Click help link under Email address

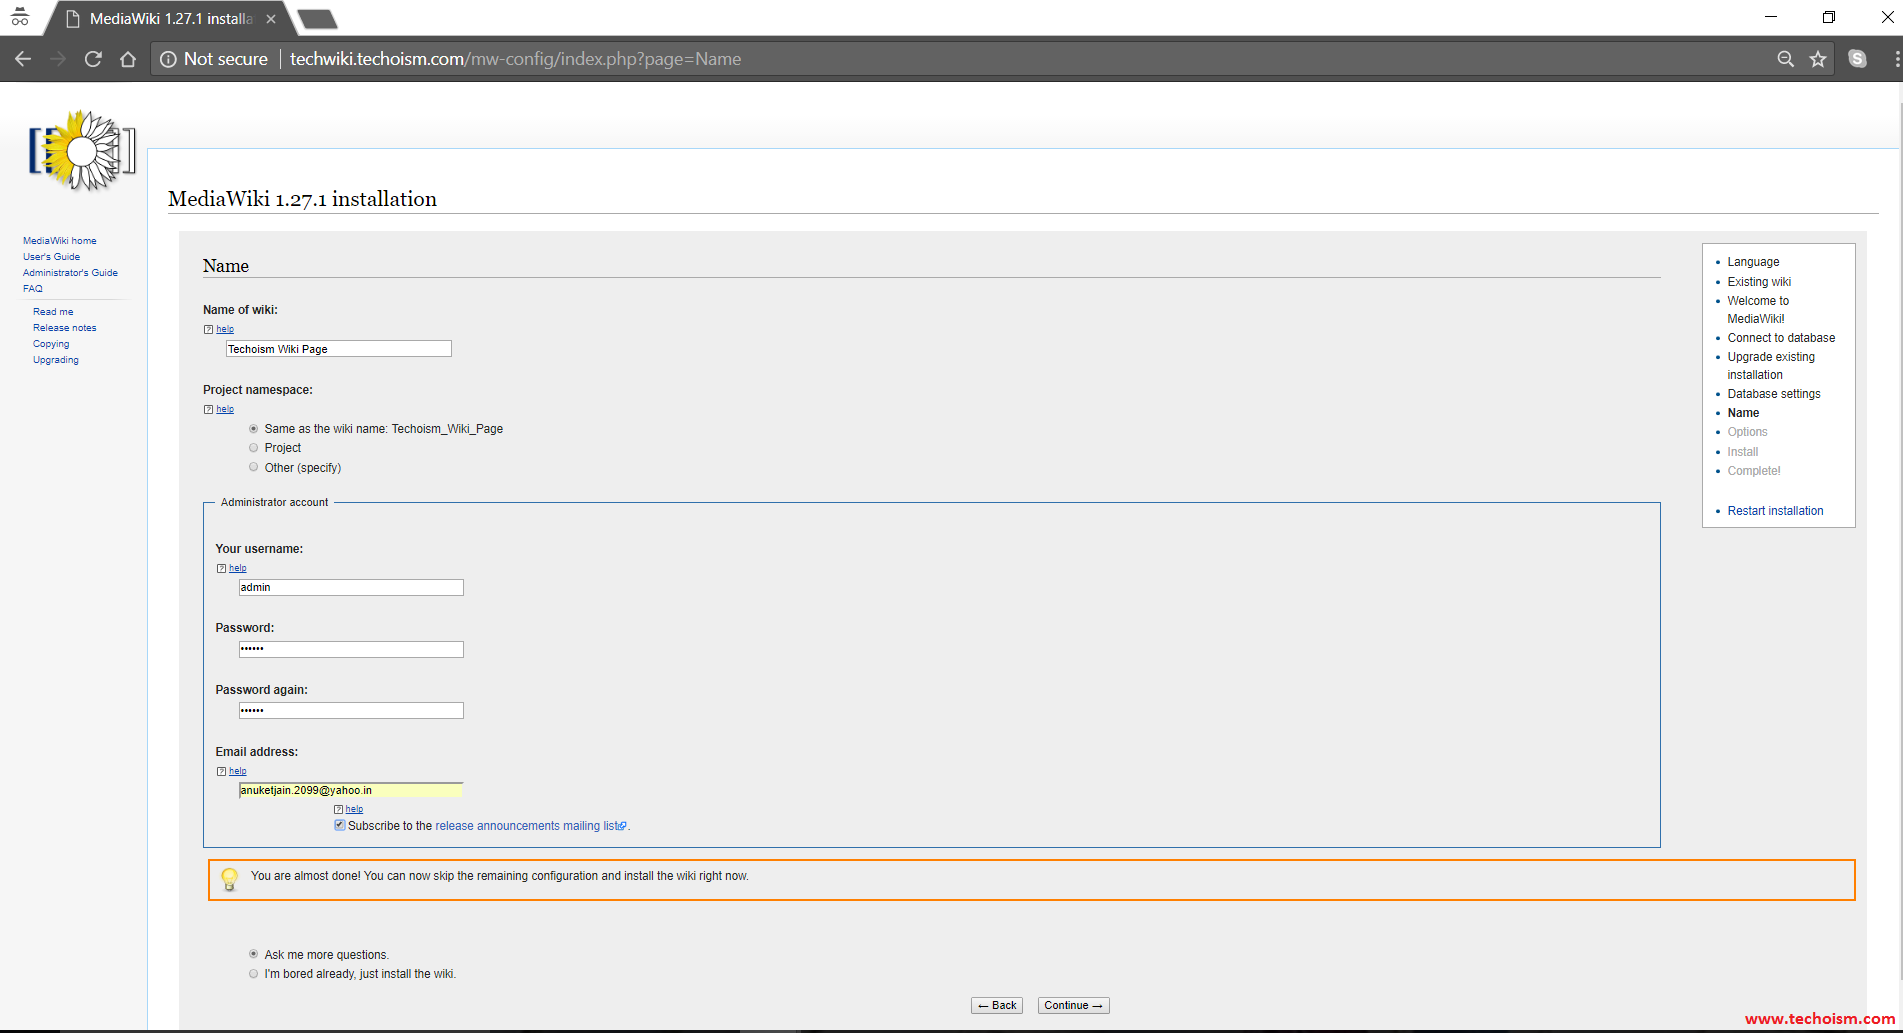click(x=238, y=771)
